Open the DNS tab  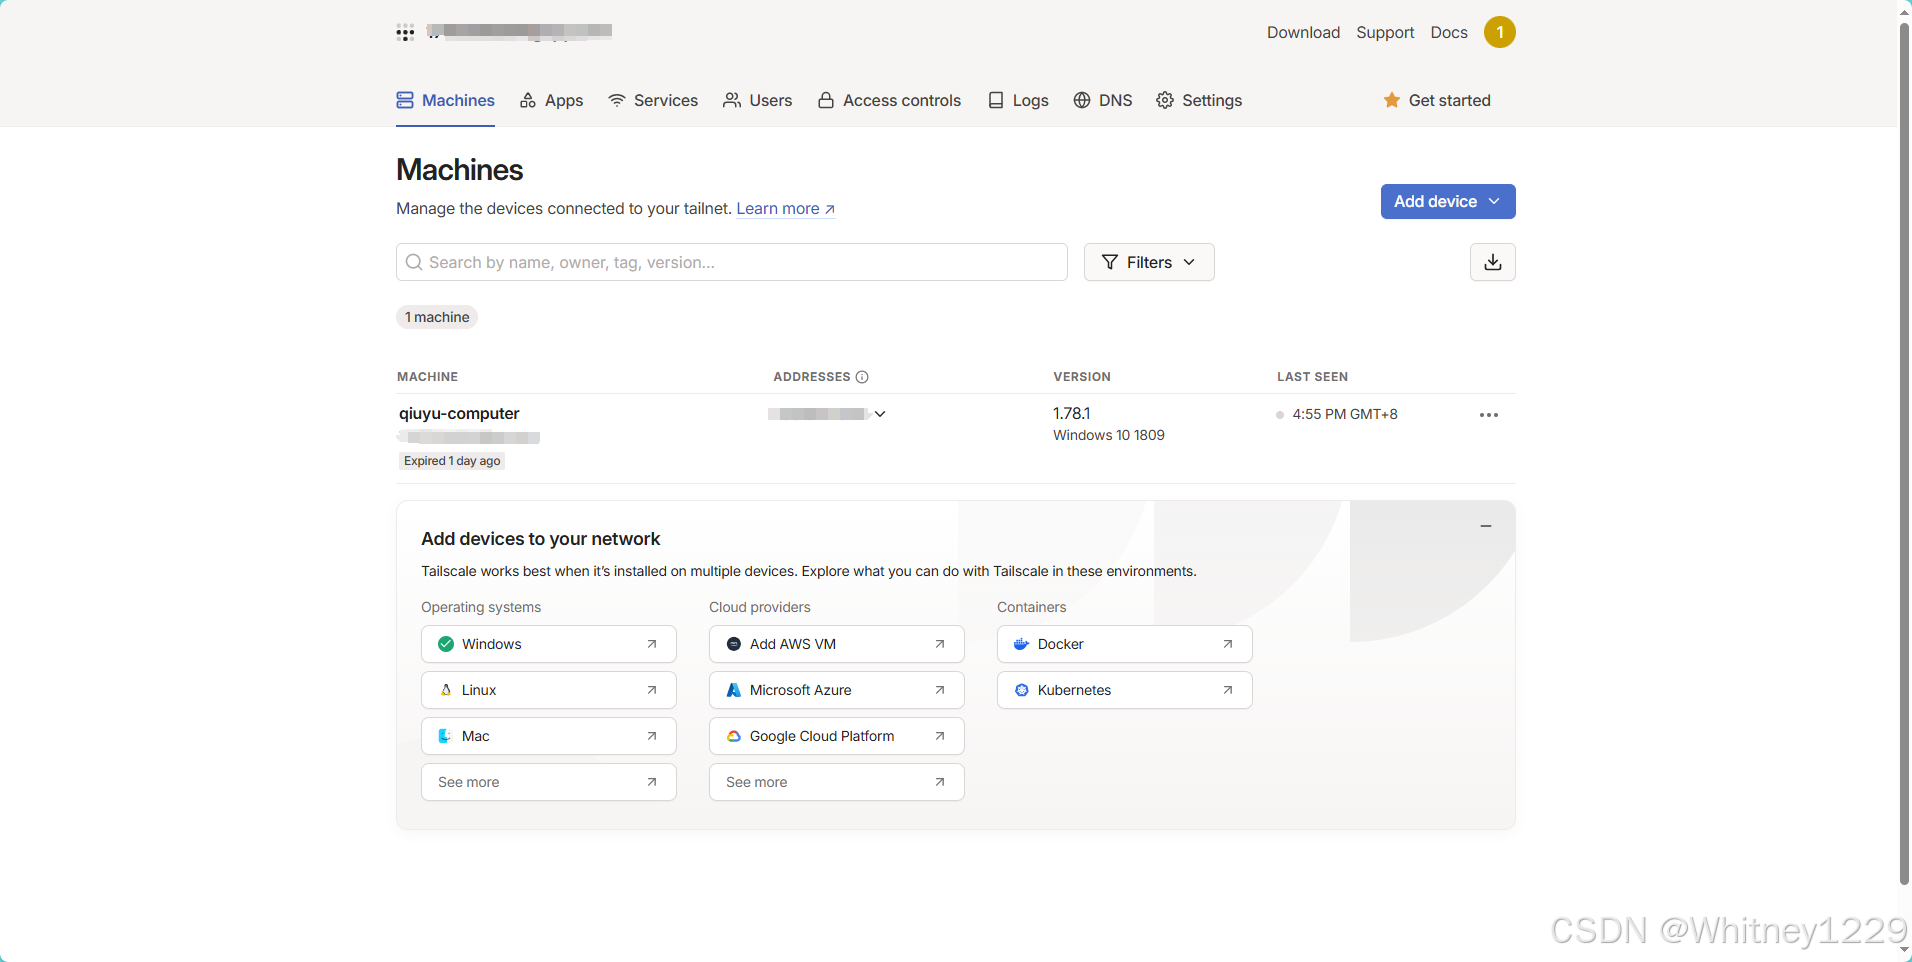(x=1102, y=100)
